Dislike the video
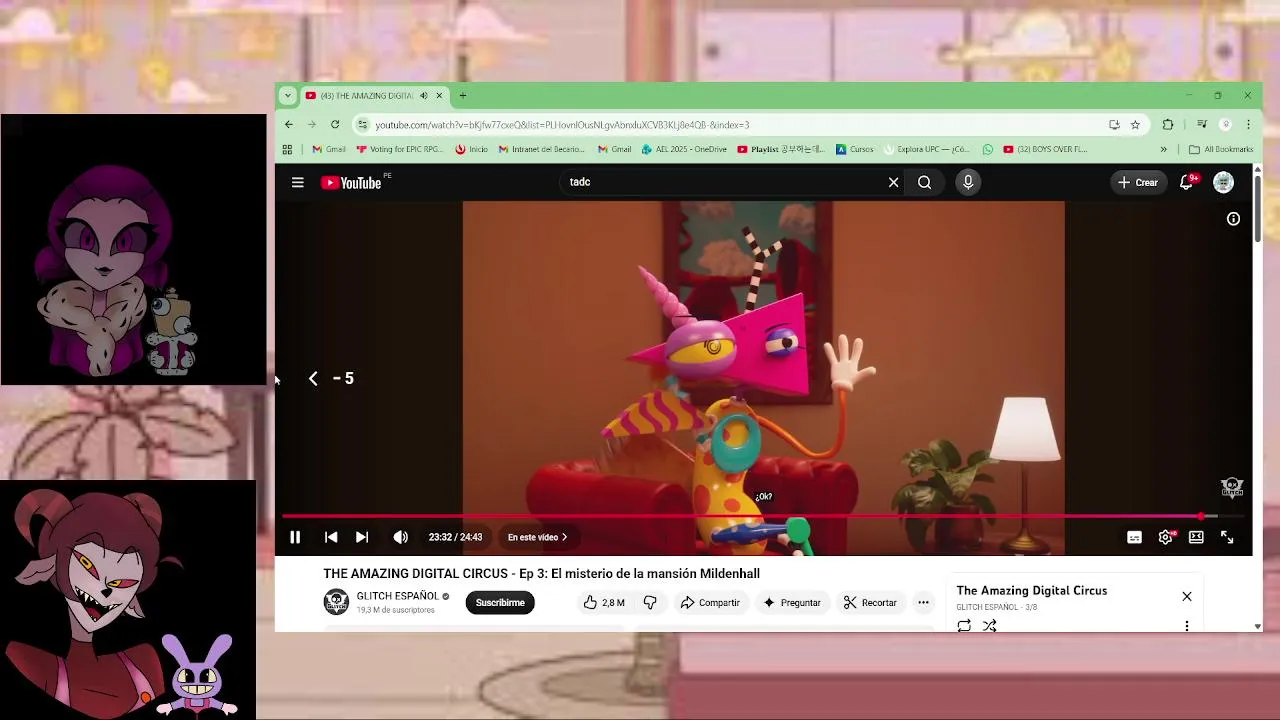Image resolution: width=1280 pixels, height=720 pixels. [650, 603]
